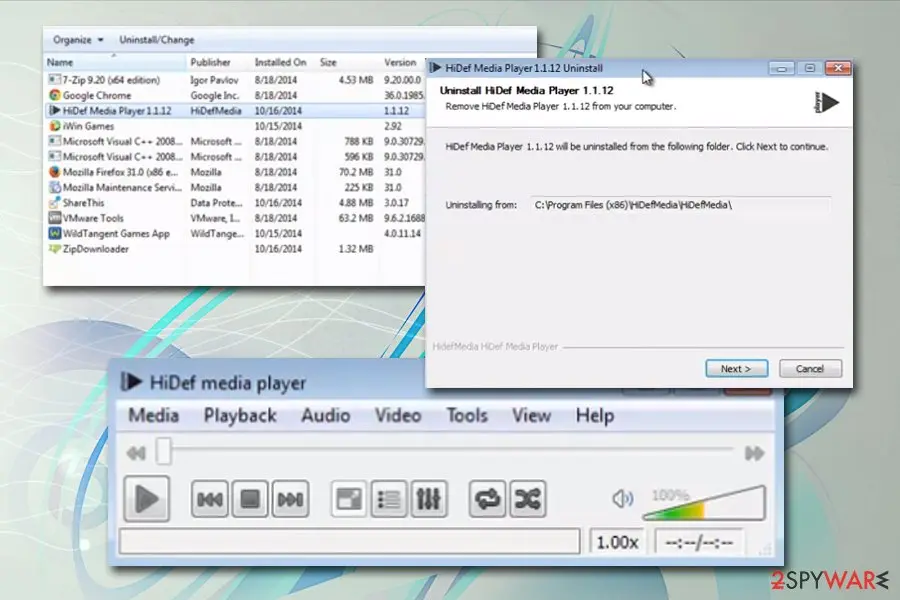
Task: Click Cancel in the uninstall dialog
Action: [x=810, y=369]
